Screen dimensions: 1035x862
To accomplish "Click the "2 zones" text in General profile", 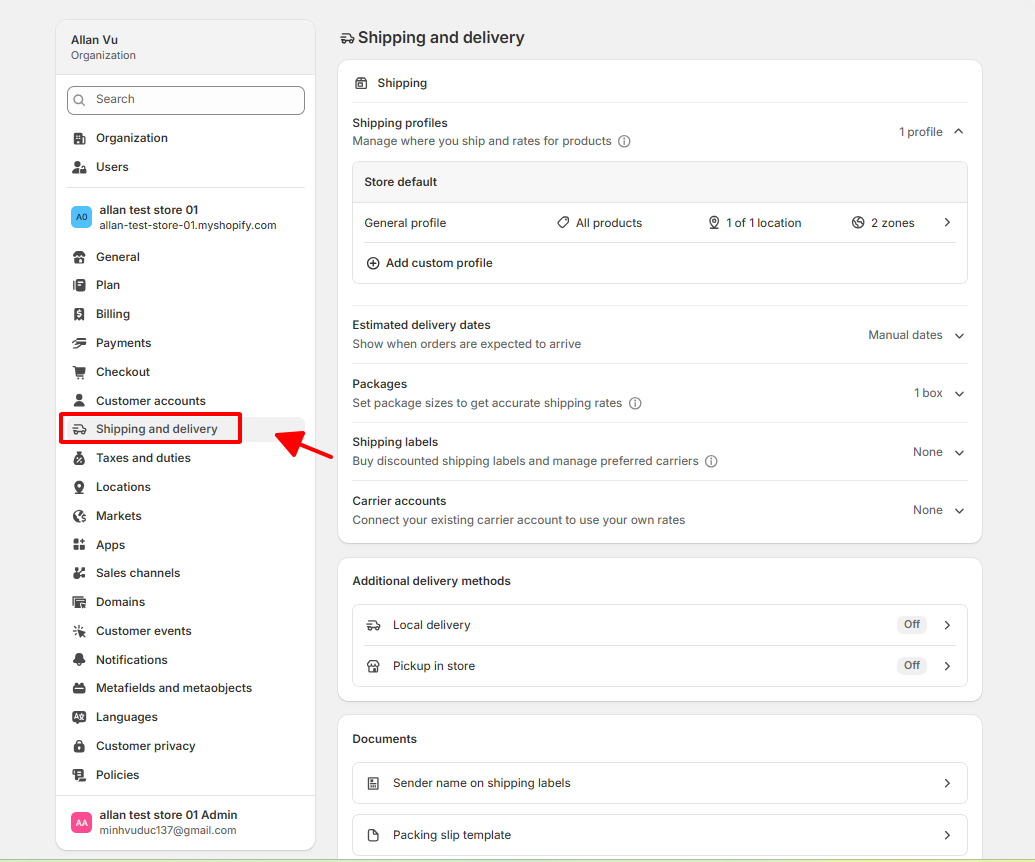I will click(892, 223).
